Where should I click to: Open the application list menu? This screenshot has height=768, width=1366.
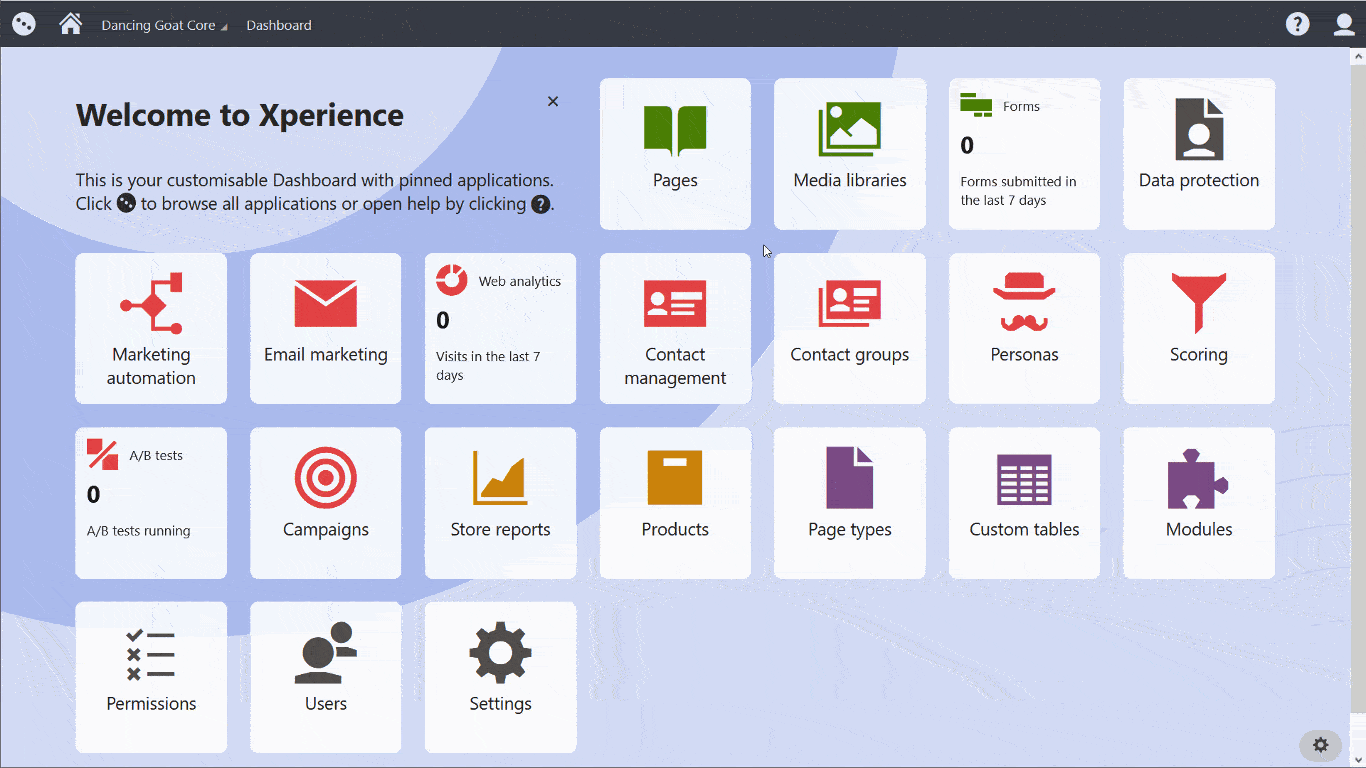22,23
